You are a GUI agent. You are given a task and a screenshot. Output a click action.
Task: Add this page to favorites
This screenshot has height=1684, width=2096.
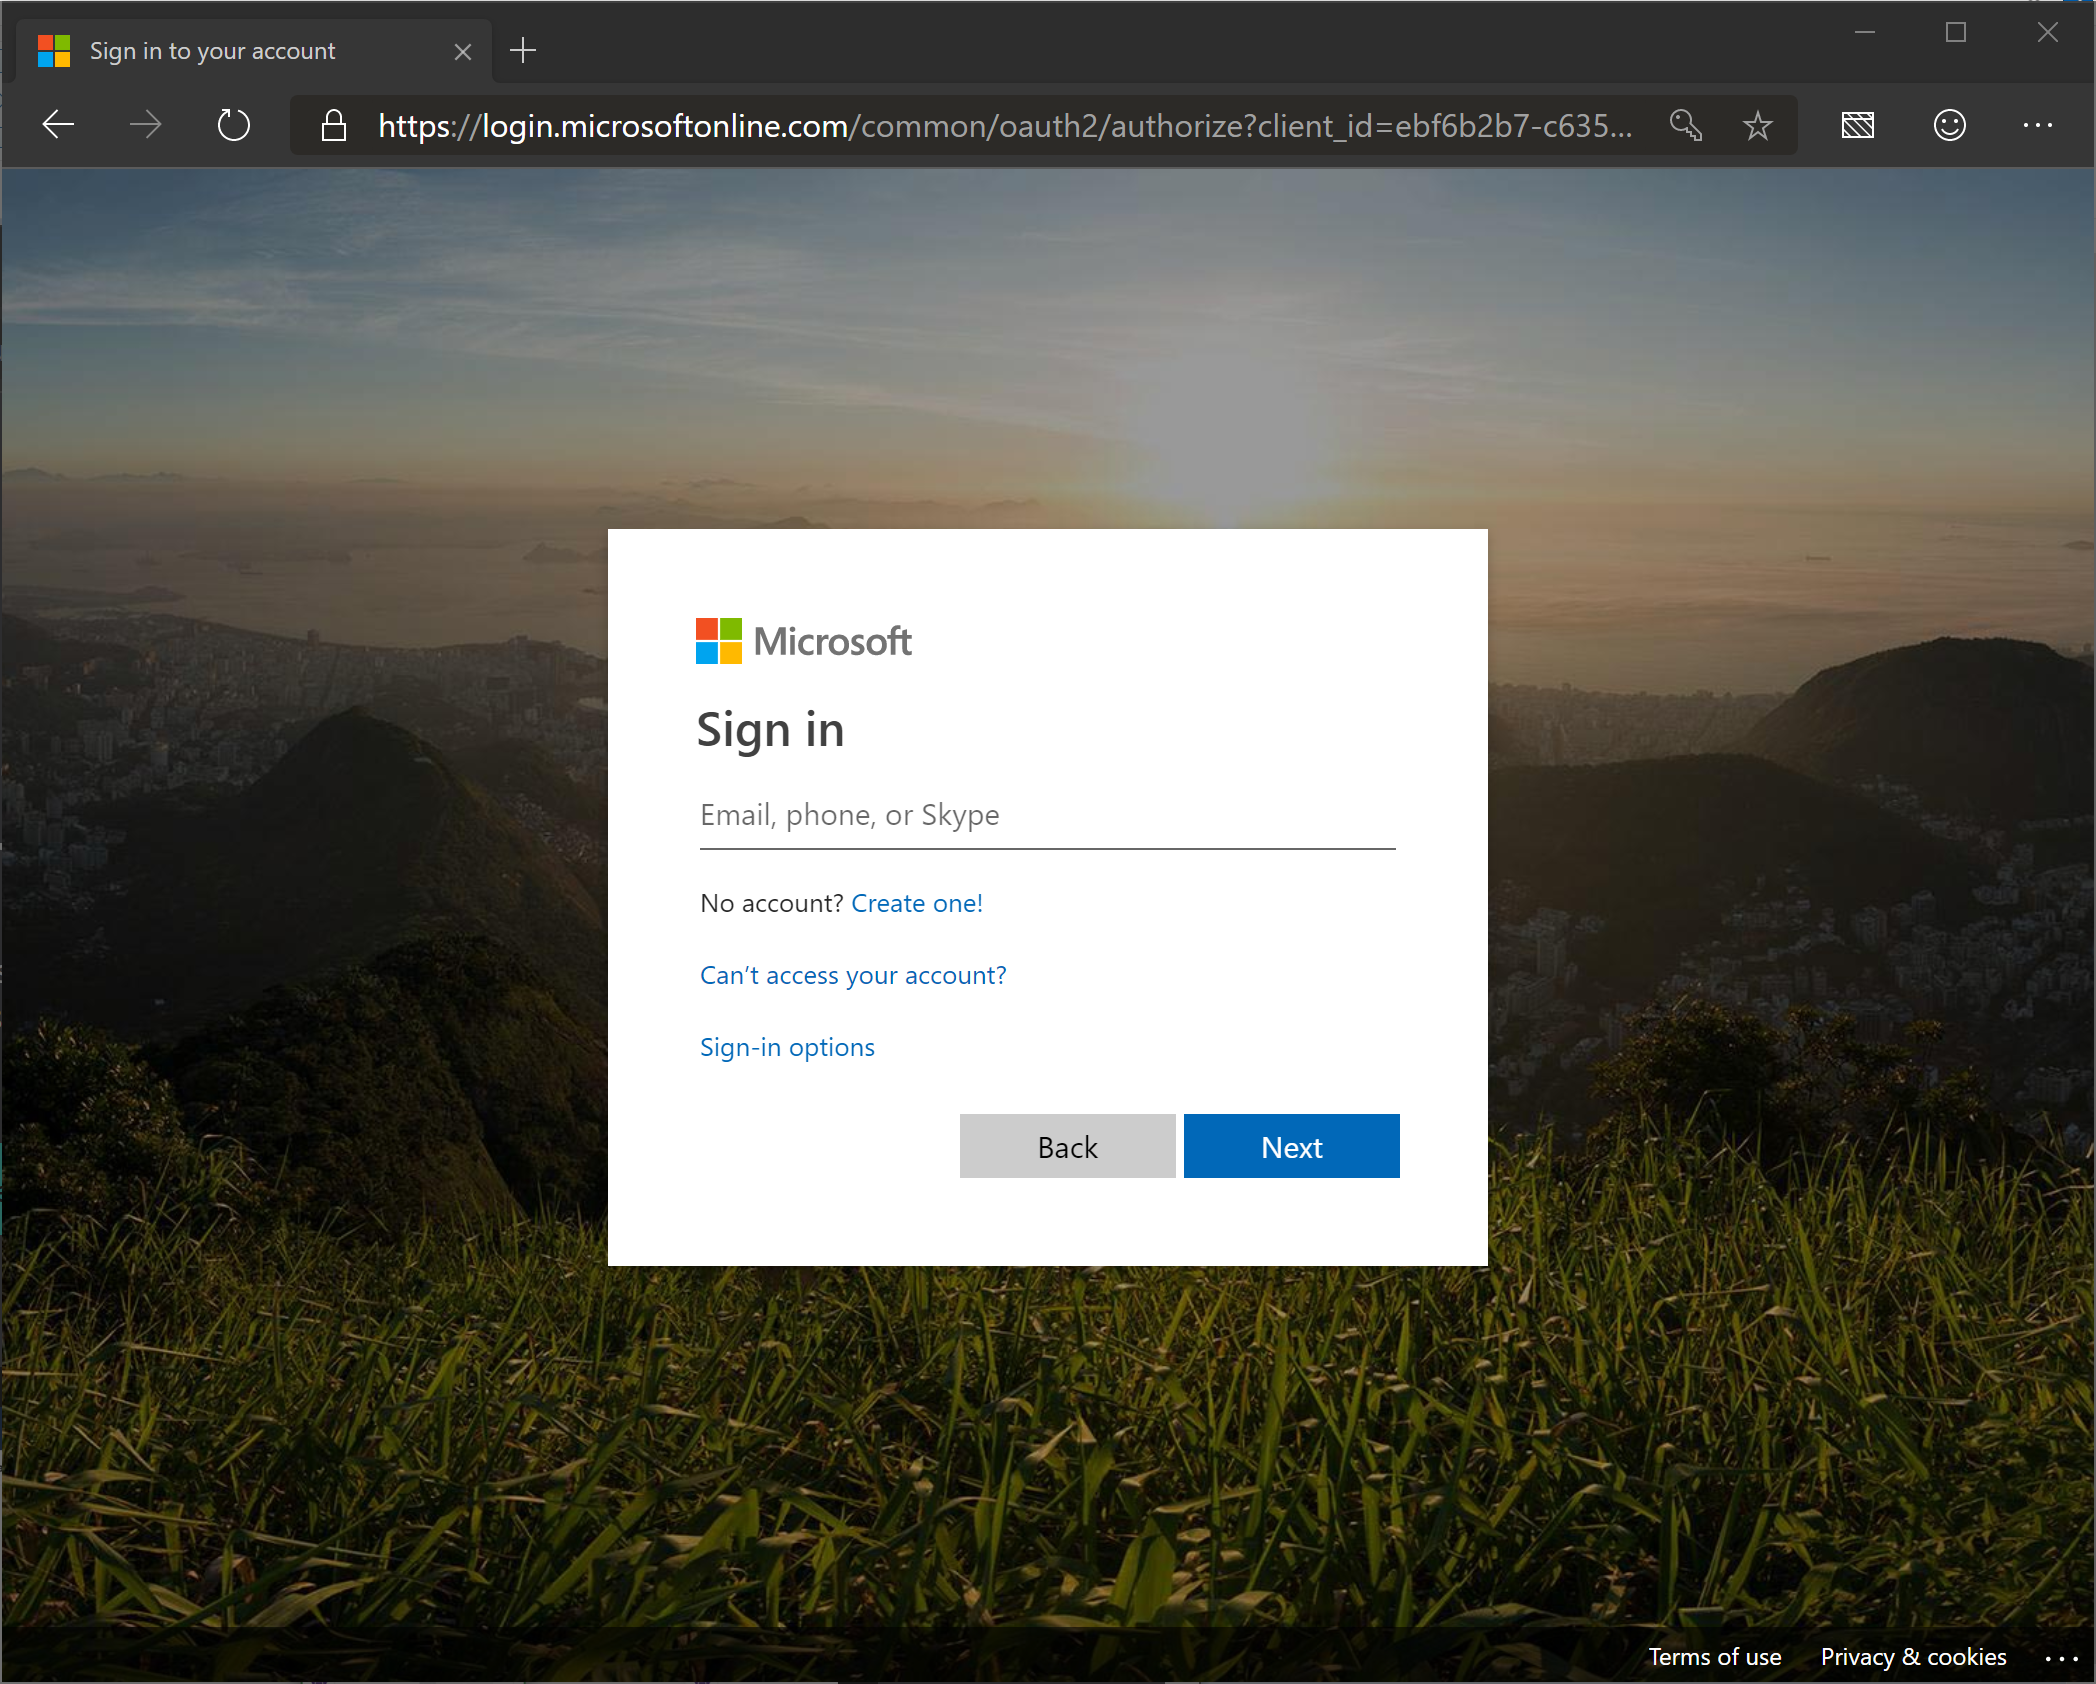click(1757, 124)
